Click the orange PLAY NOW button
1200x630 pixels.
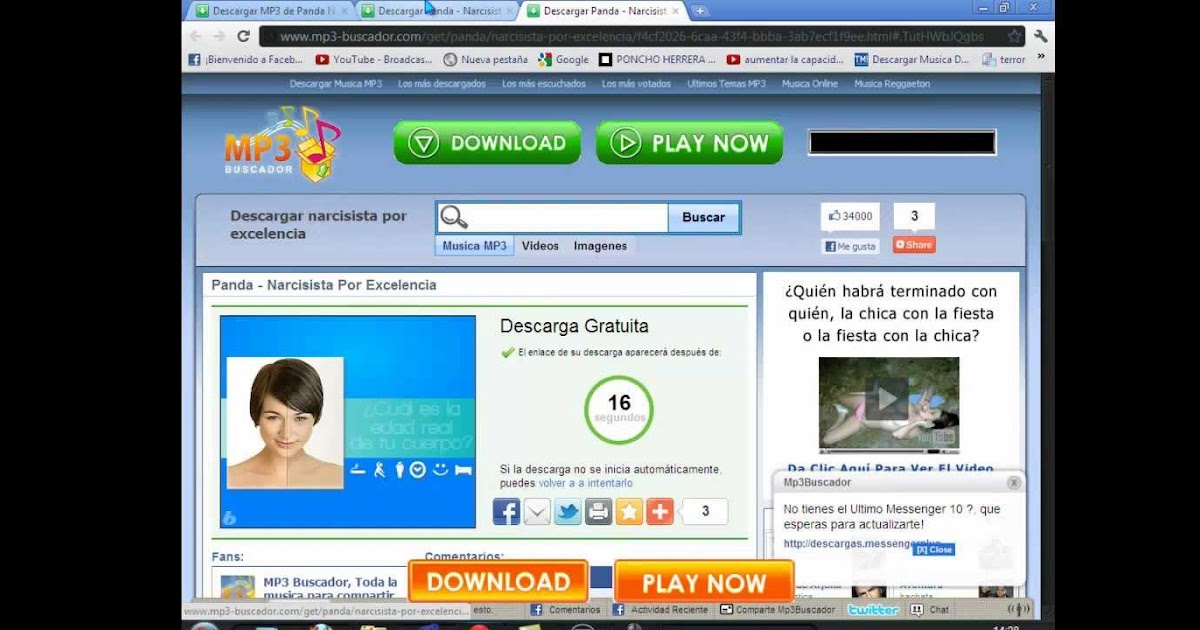(x=704, y=582)
